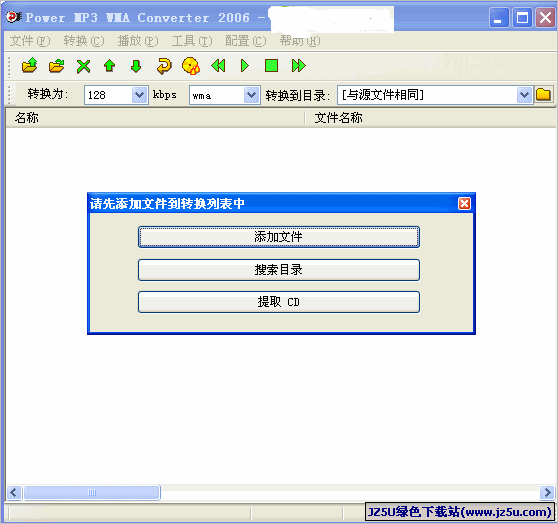This screenshot has height=524, width=558.
Task: Open the wma format dropdown
Action: pyautogui.click(x=252, y=95)
